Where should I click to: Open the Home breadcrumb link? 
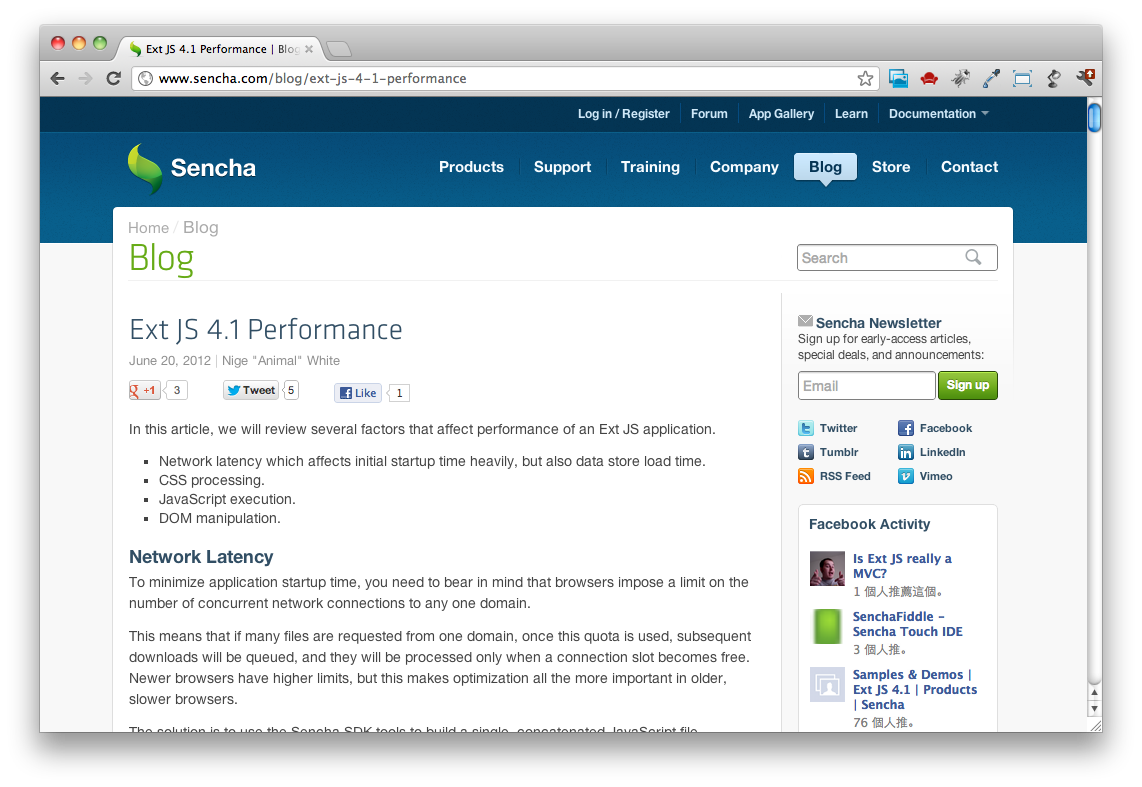click(147, 227)
